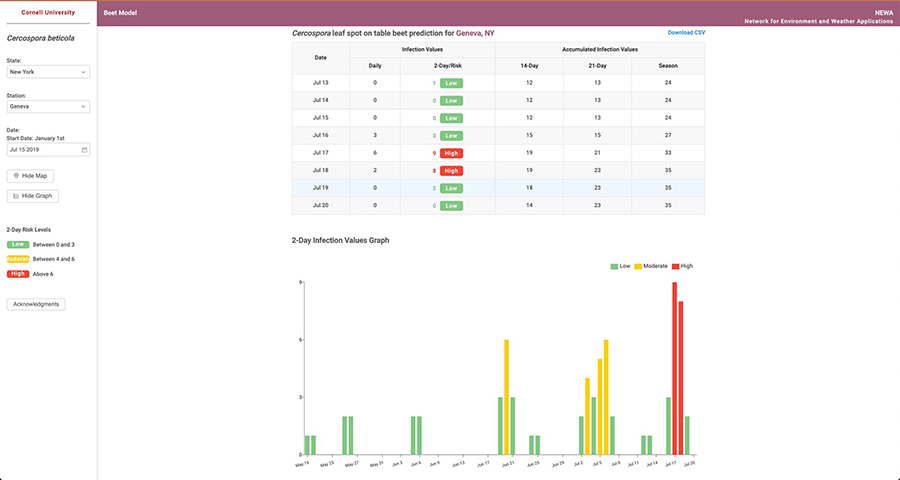This screenshot has width=900, height=480.
Task: Open the Station dropdown showing Geneva
Action: click(48, 106)
